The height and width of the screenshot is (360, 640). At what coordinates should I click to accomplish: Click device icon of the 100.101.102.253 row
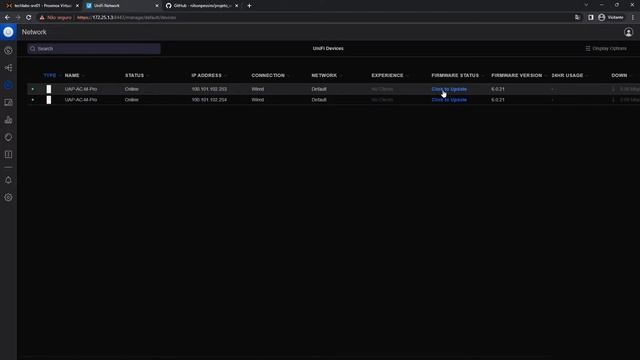click(49, 89)
